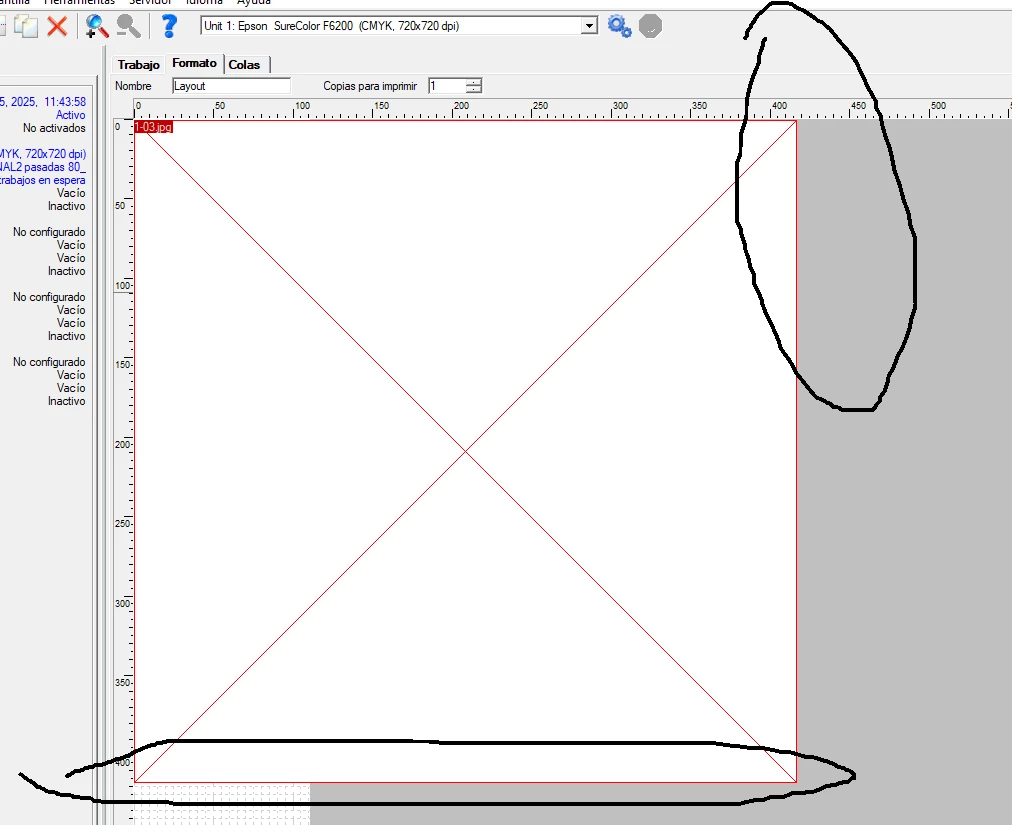Open the Colas tab
Screen dimensions: 1012x825
244,65
